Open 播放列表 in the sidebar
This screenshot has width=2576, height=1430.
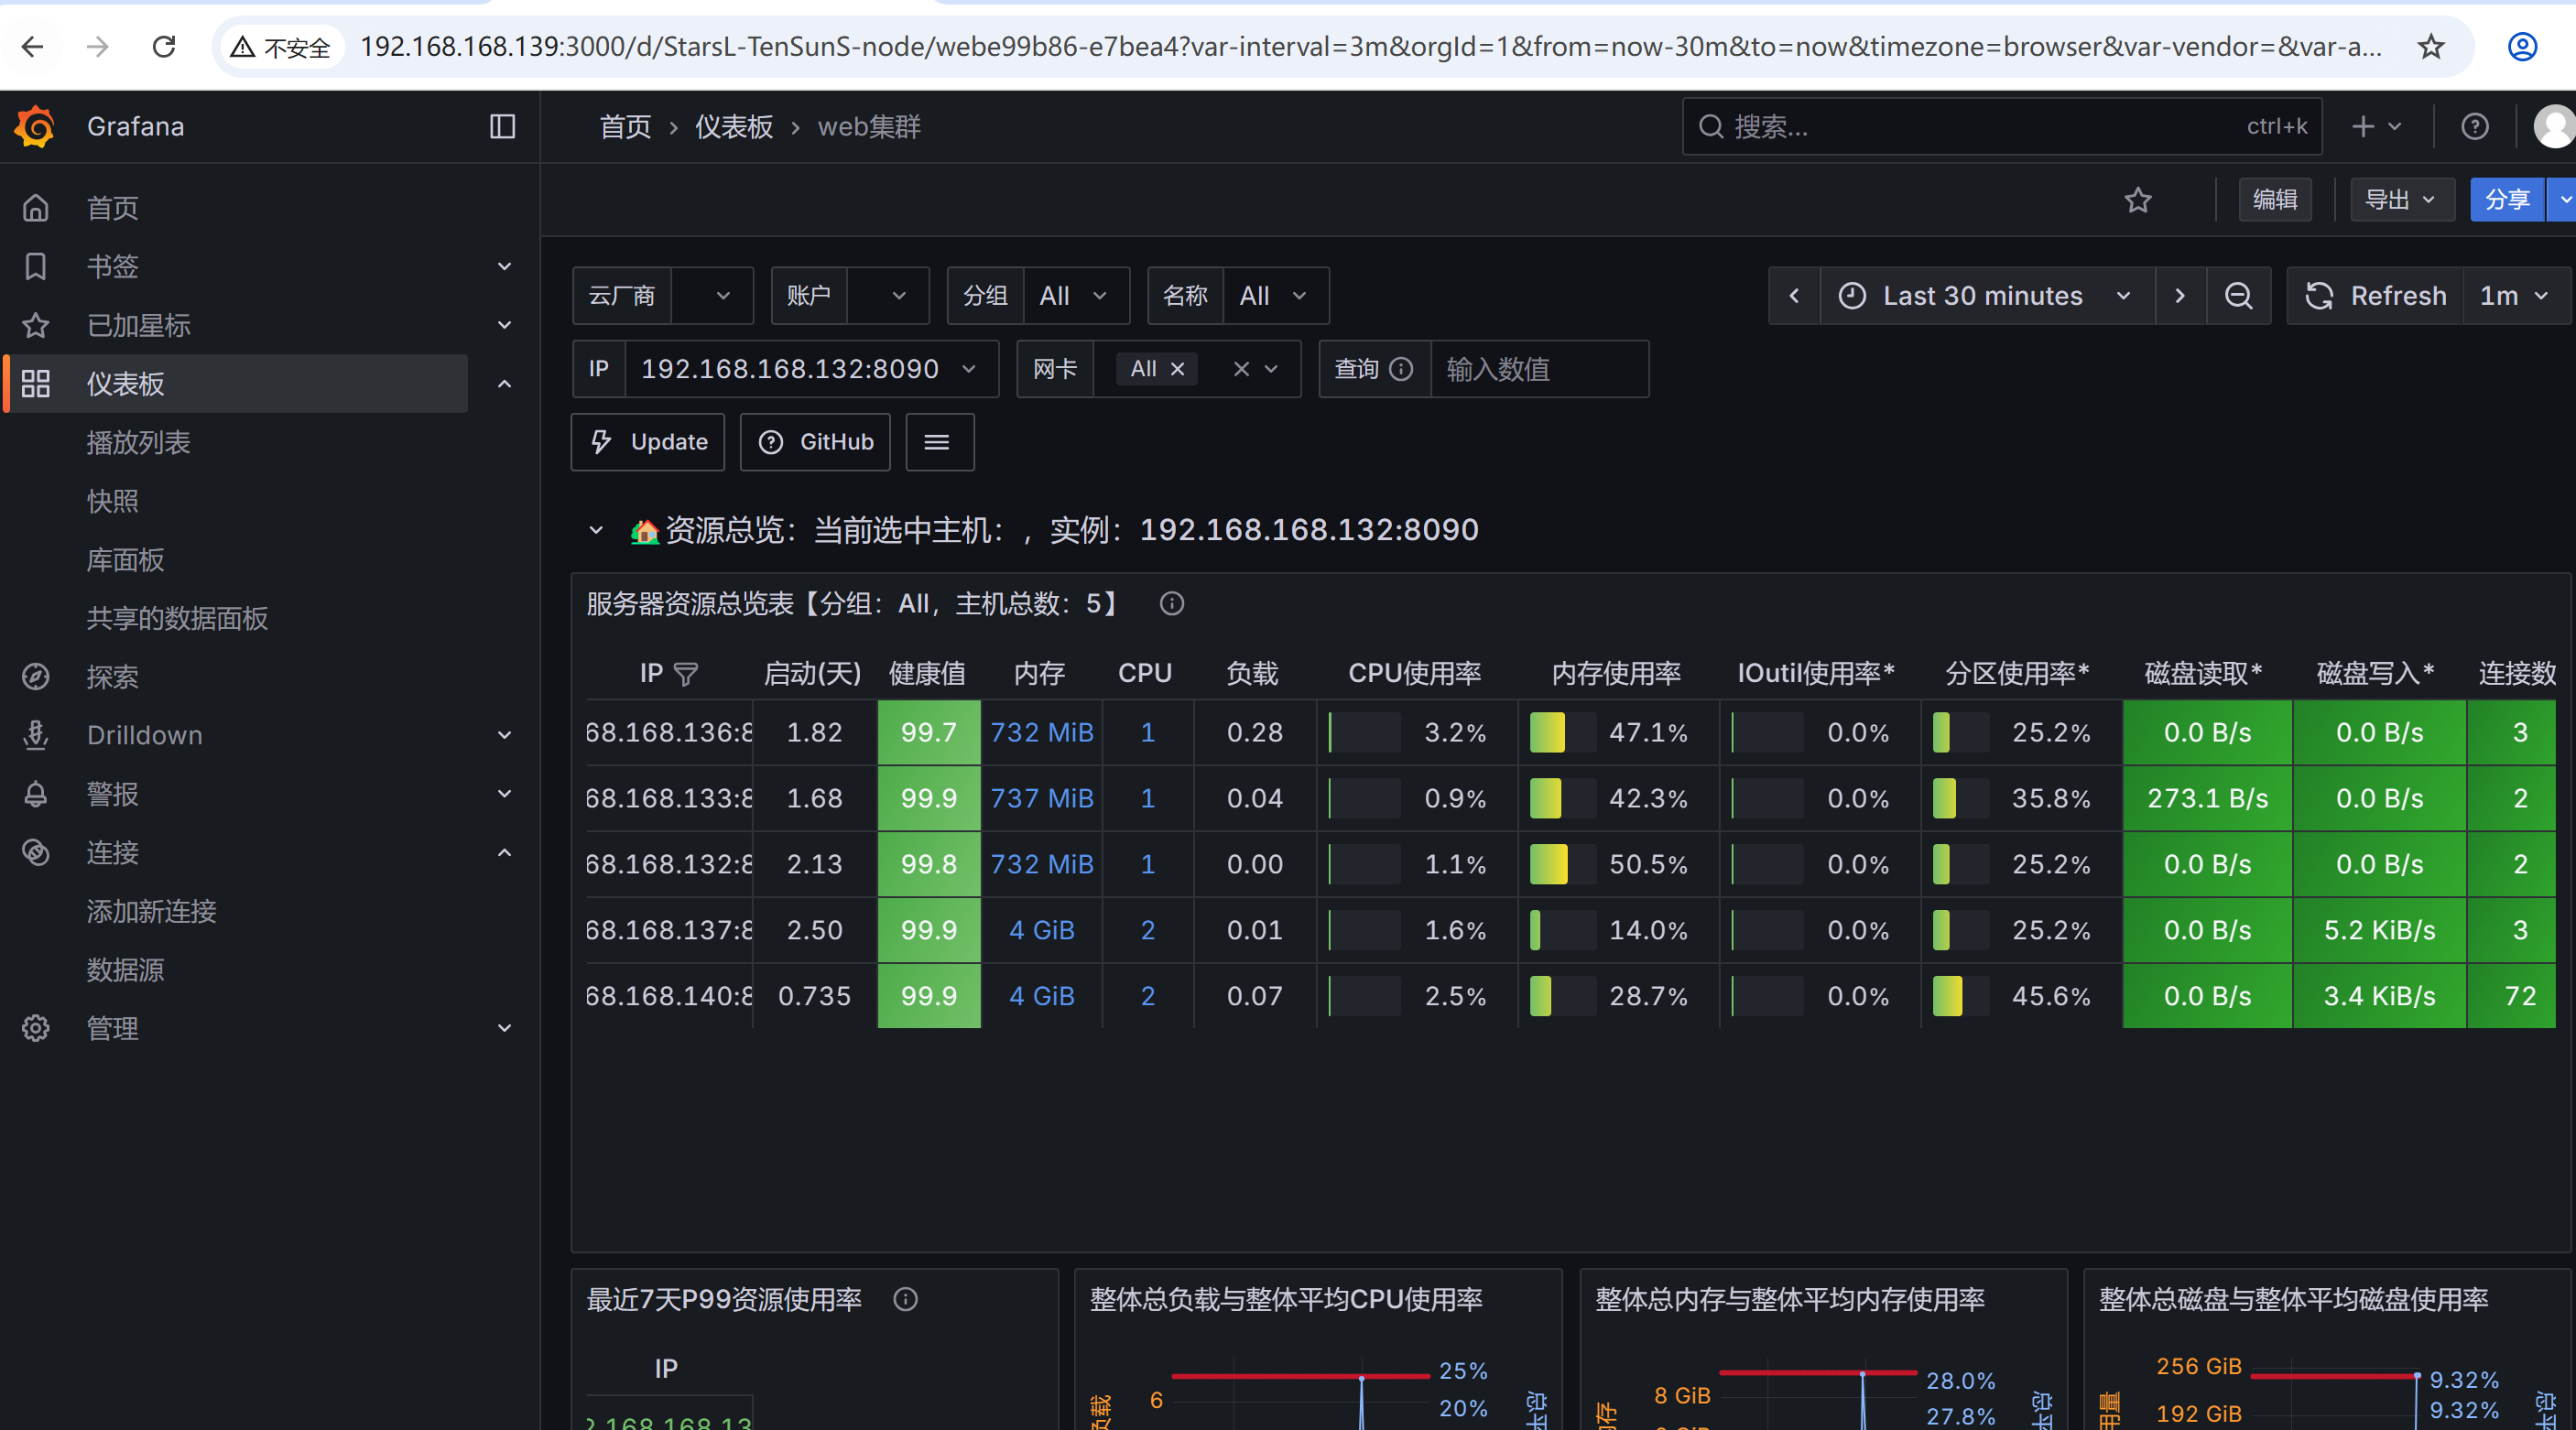click(x=138, y=443)
